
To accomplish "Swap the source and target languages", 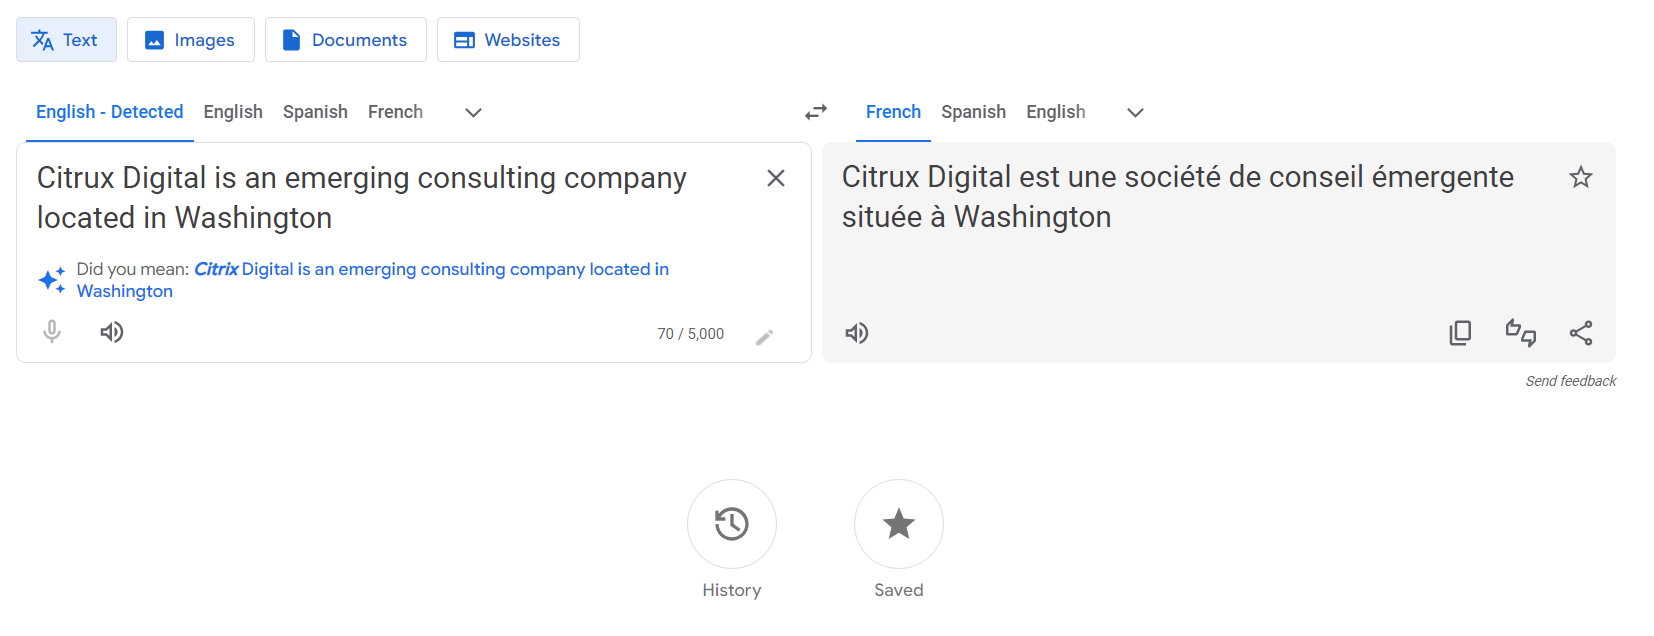I will click(x=816, y=112).
